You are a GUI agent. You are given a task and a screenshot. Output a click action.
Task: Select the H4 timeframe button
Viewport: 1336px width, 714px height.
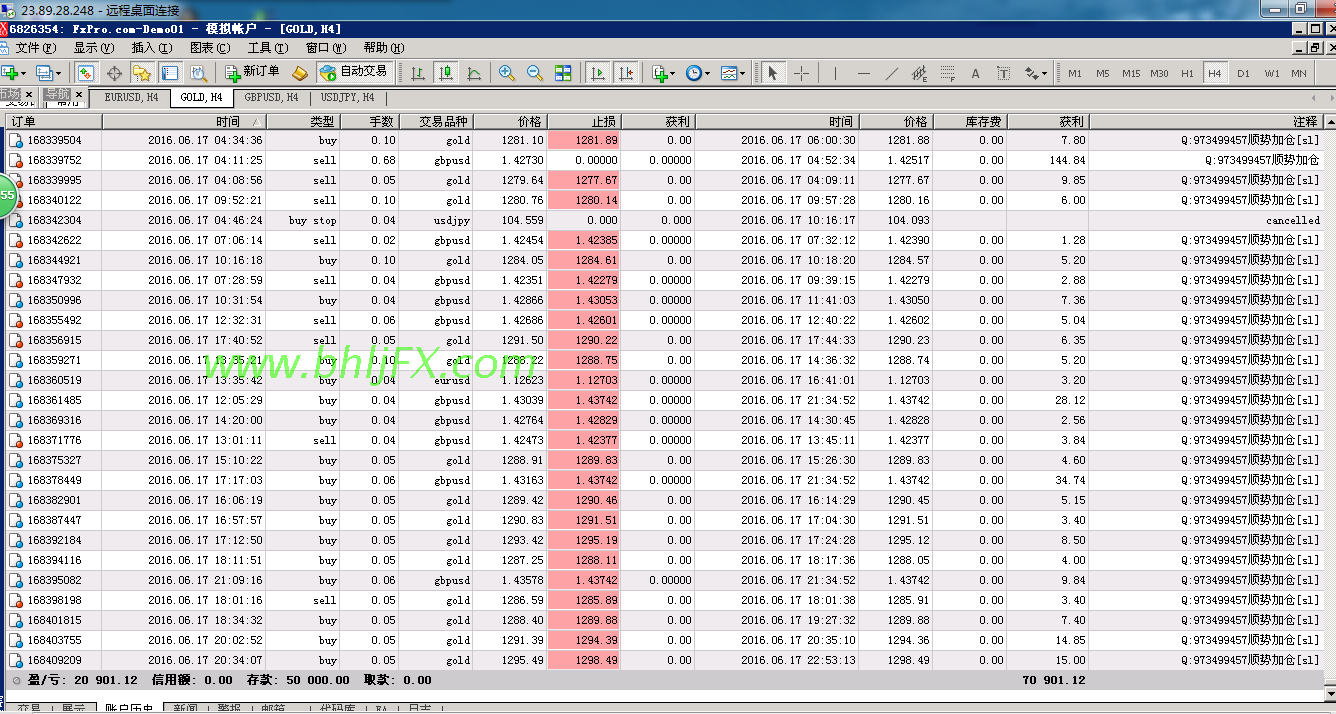point(1214,73)
